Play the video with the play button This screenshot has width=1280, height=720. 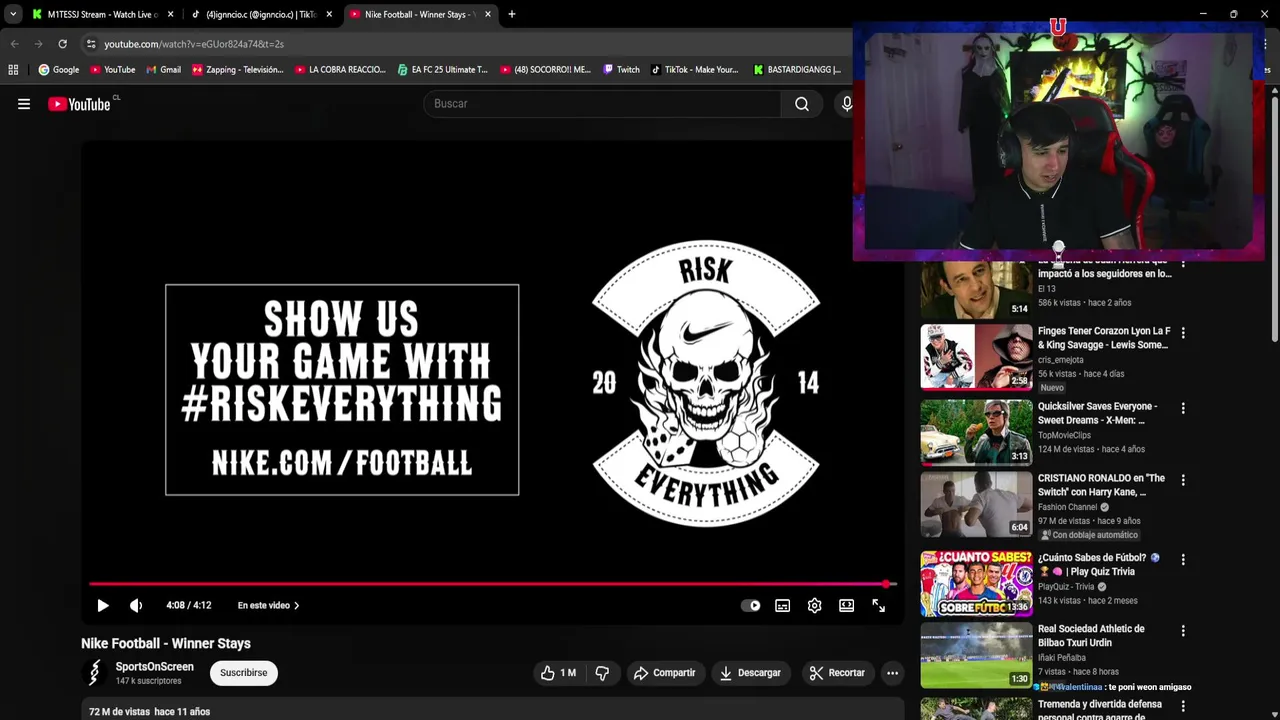102,605
